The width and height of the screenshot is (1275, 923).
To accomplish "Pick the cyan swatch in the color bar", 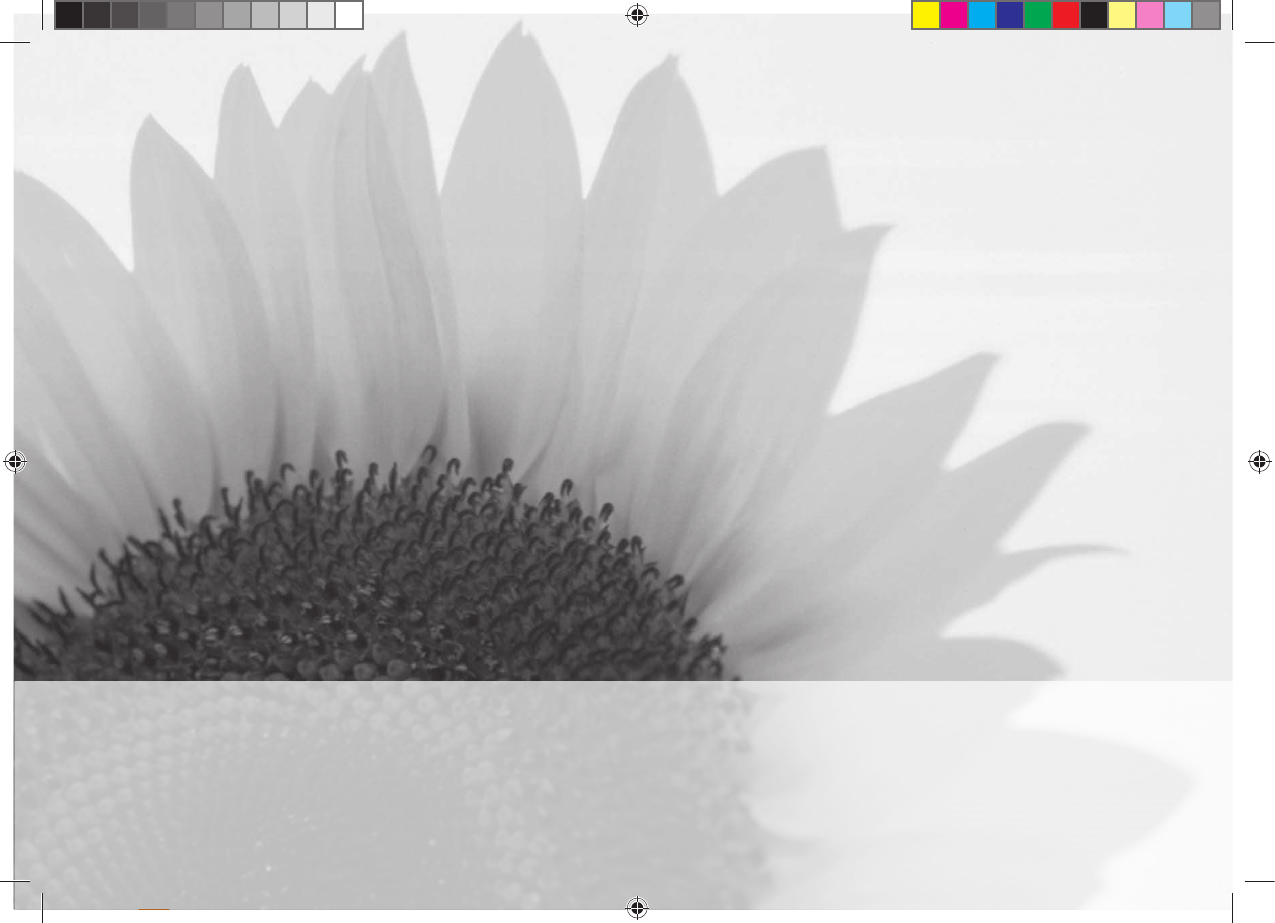I will (982, 15).
